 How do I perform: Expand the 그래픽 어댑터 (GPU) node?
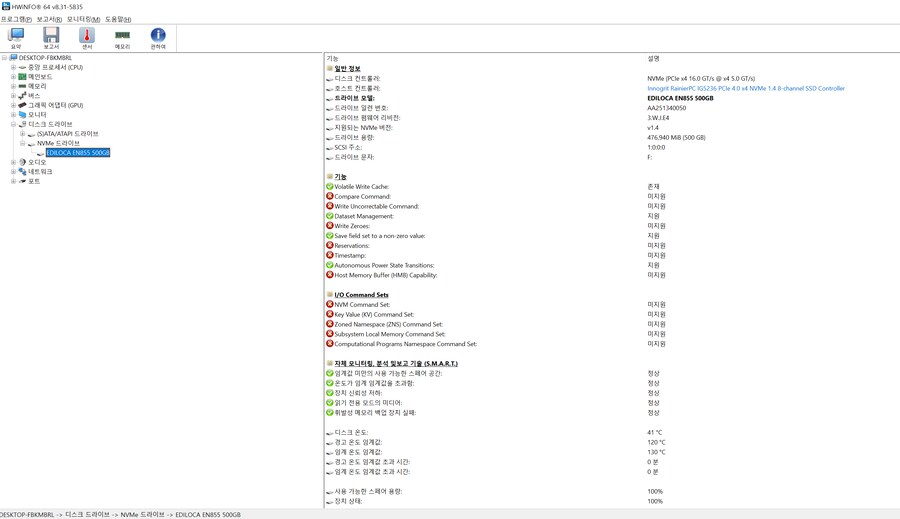13,106
